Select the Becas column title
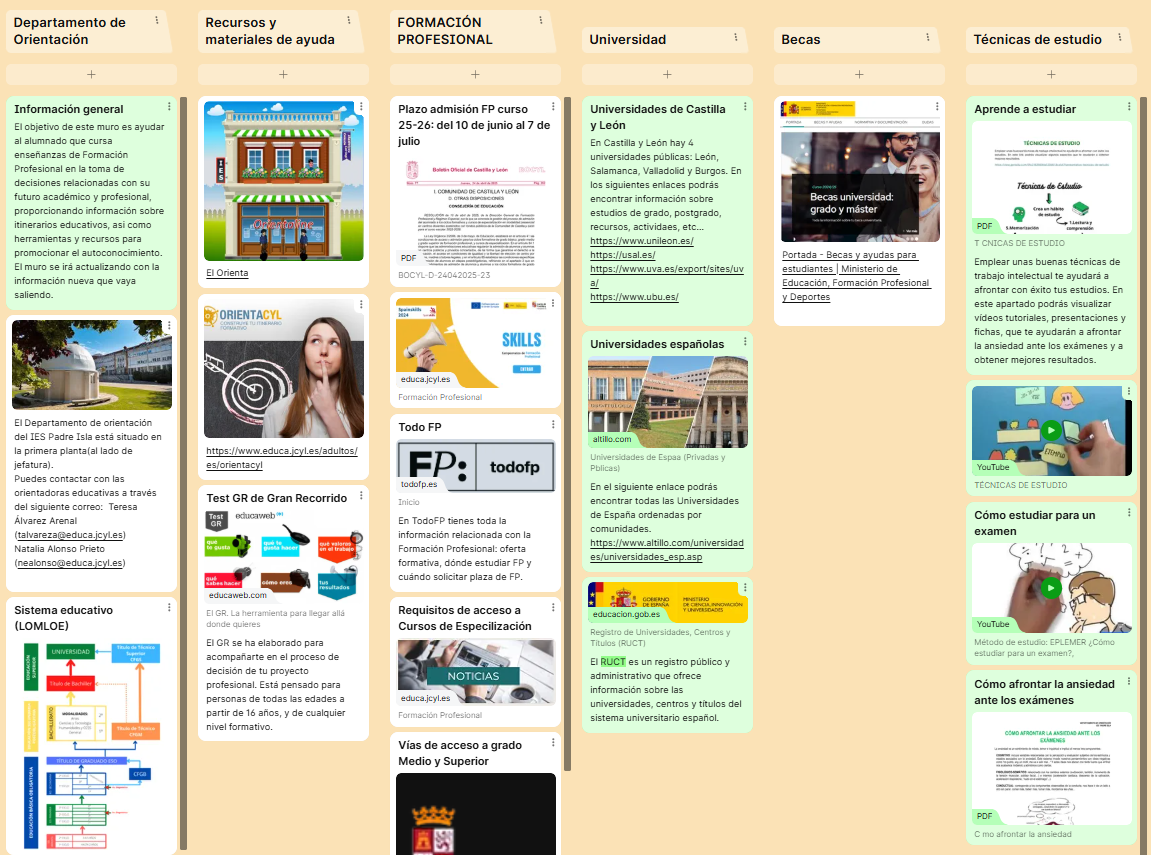The image size is (1151, 855). tap(800, 40)
